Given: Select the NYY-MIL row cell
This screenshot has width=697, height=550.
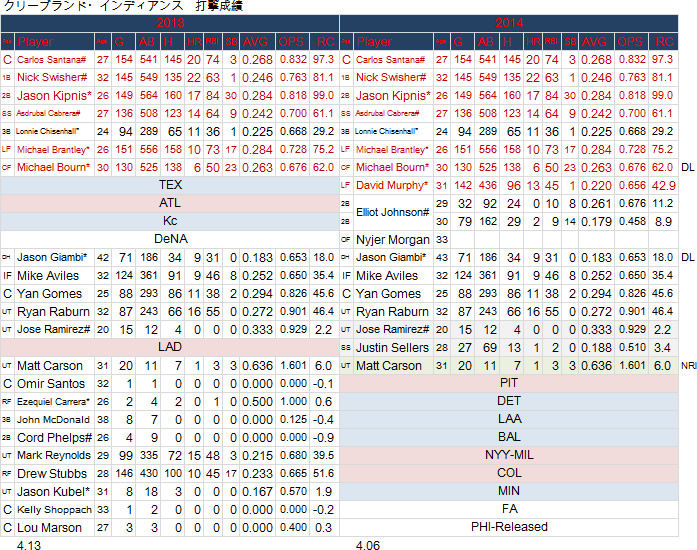Looking at the screenshot, I should 509,455.
